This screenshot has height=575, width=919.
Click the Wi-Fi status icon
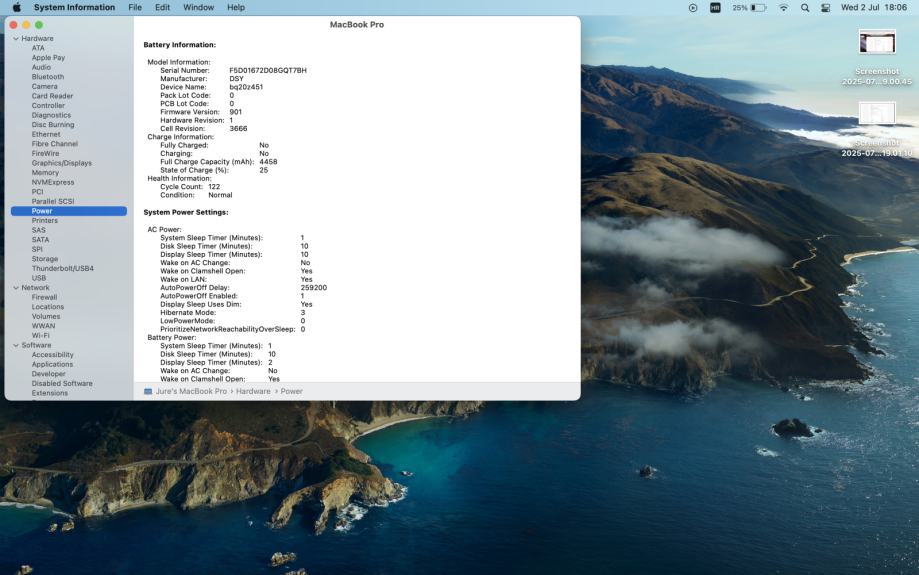[783, 7]
